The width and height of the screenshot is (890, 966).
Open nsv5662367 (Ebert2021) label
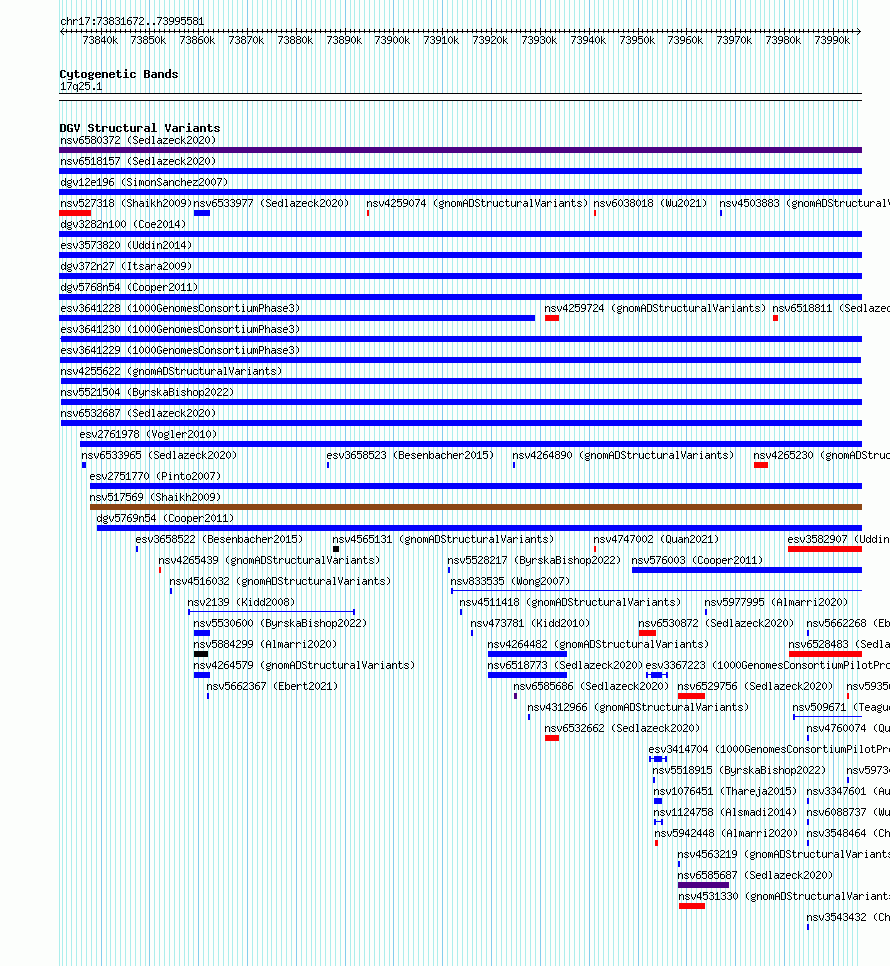(272, 686)
